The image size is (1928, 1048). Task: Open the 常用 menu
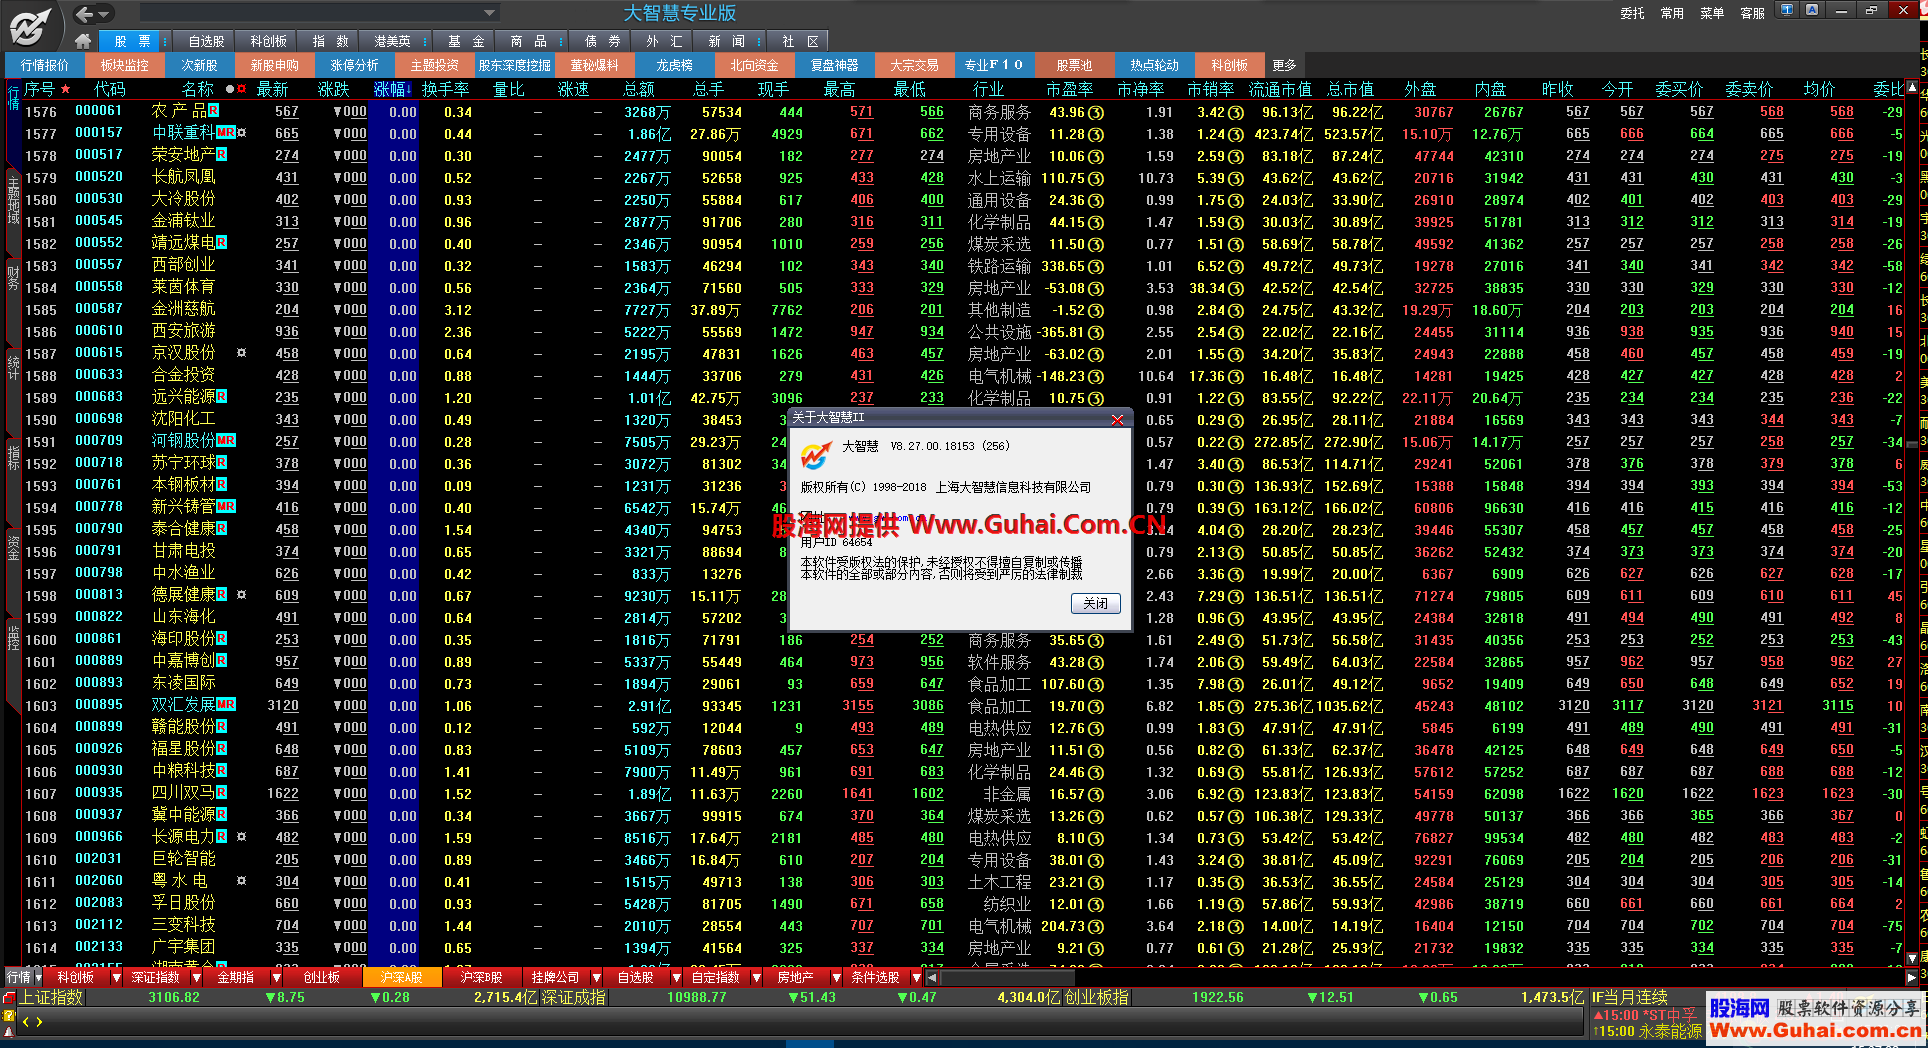coord(1672,13)
